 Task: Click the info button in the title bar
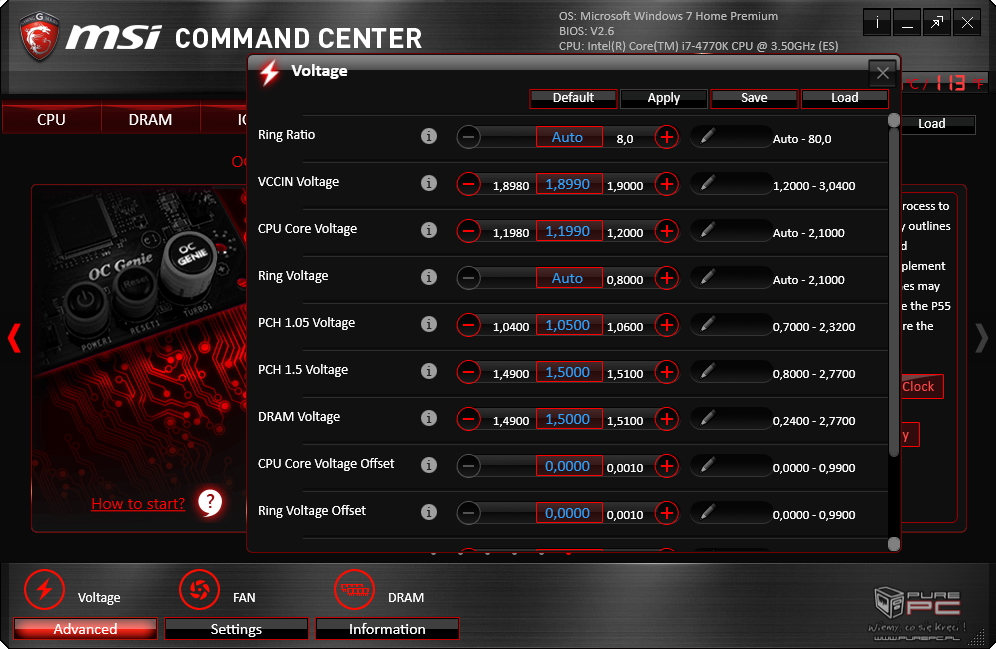(877, 23)
